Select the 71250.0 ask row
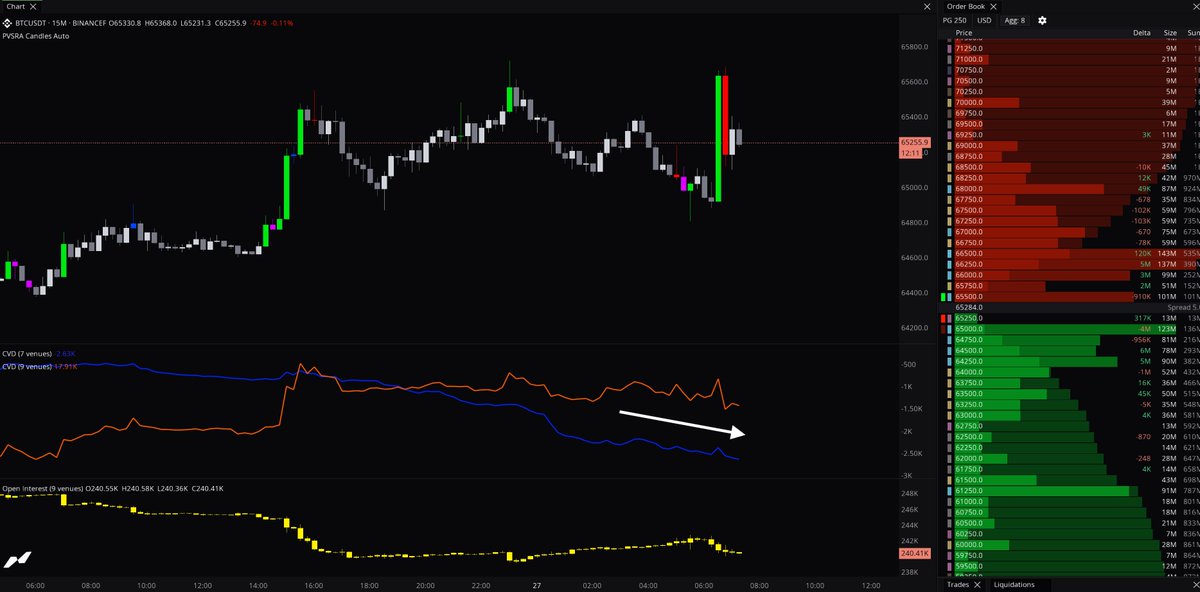Screen dimensions: 1200x592 coord(1070,48)
